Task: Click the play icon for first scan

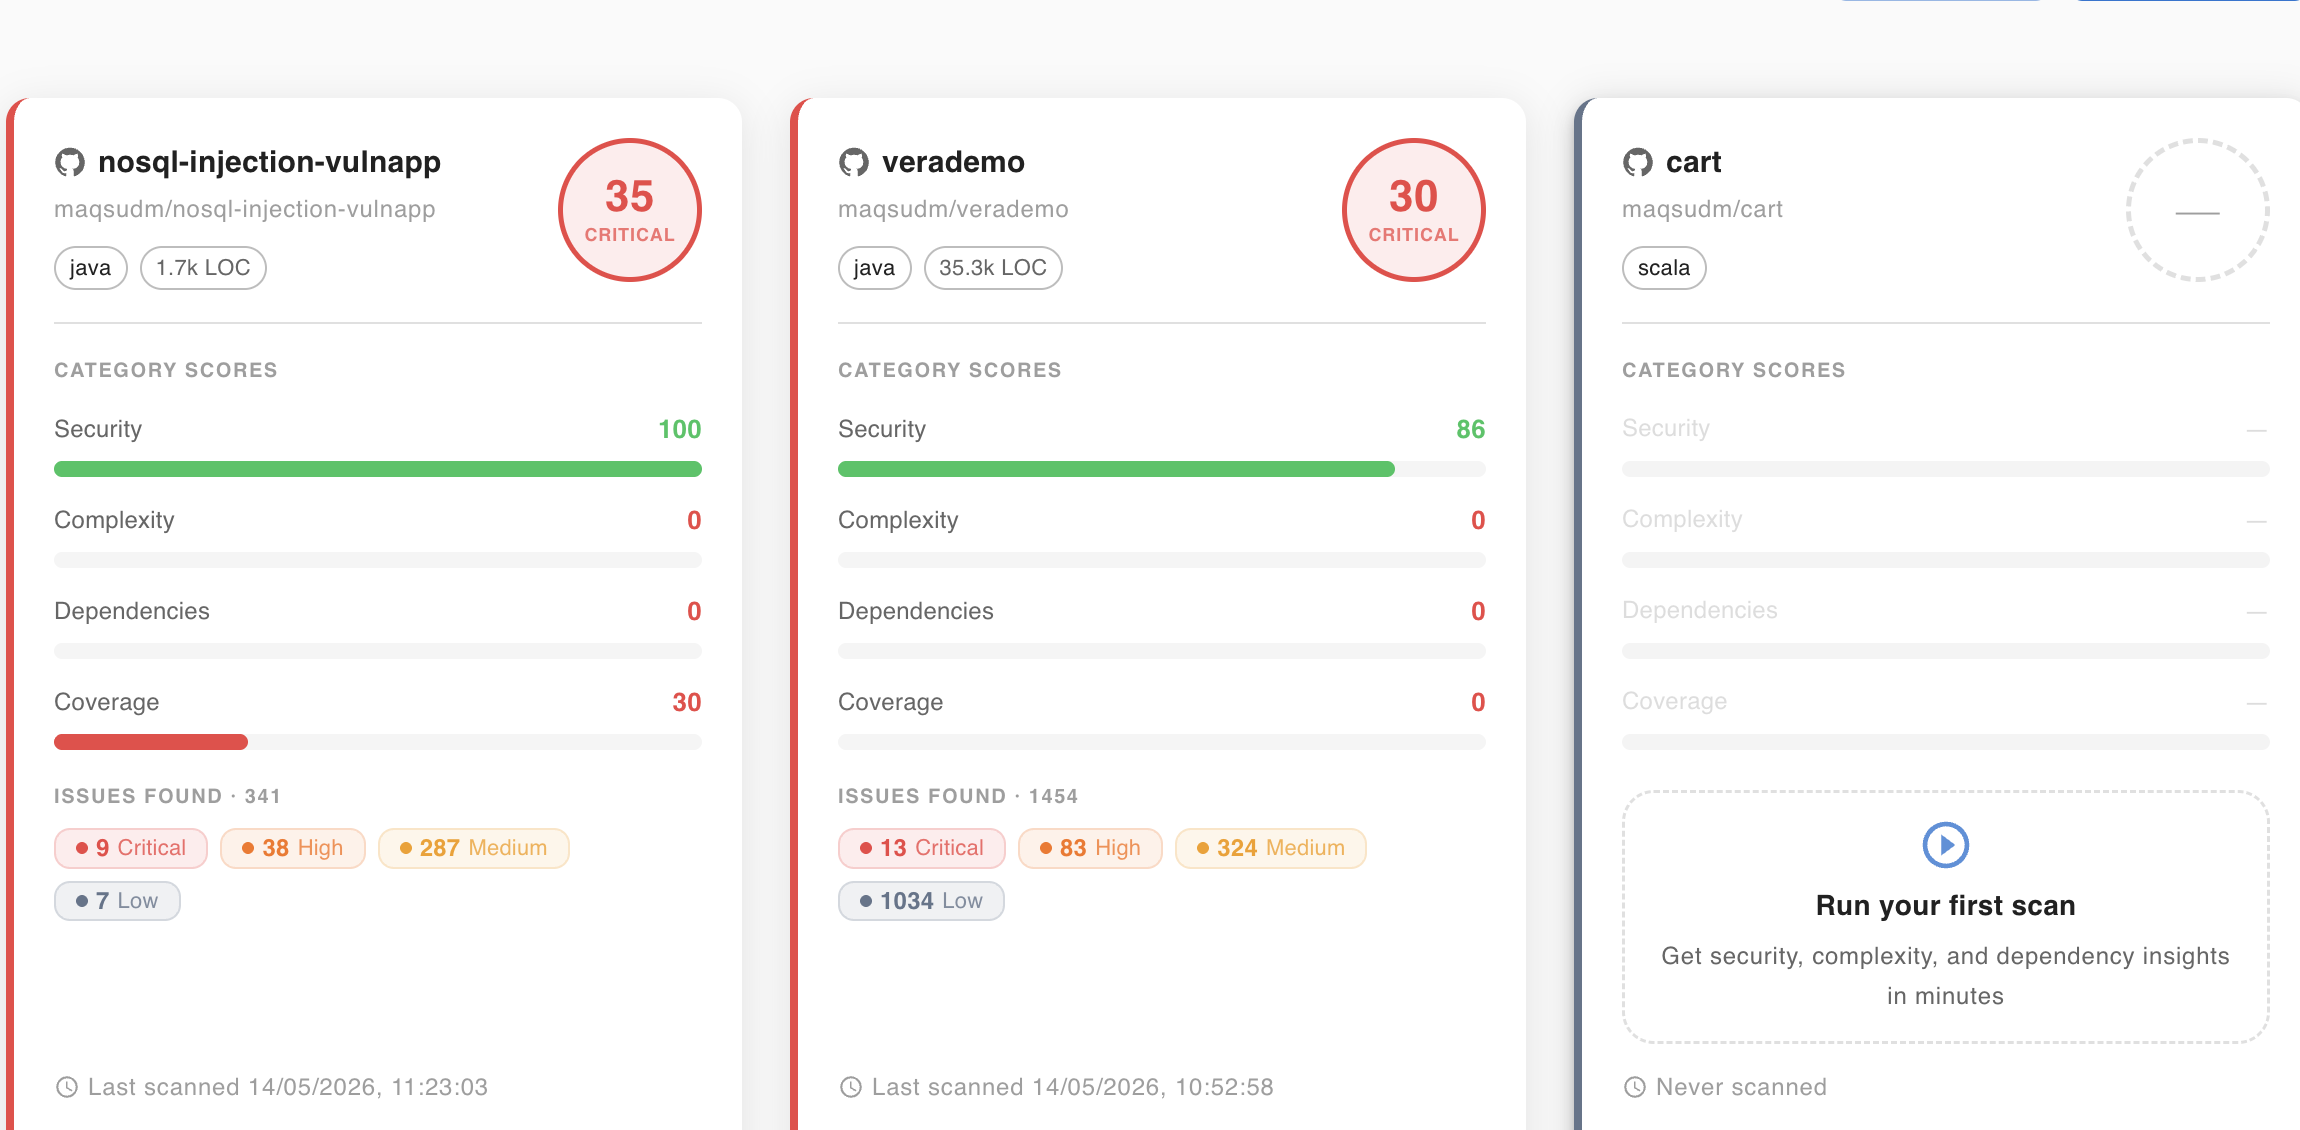Action: (1945, 845)
